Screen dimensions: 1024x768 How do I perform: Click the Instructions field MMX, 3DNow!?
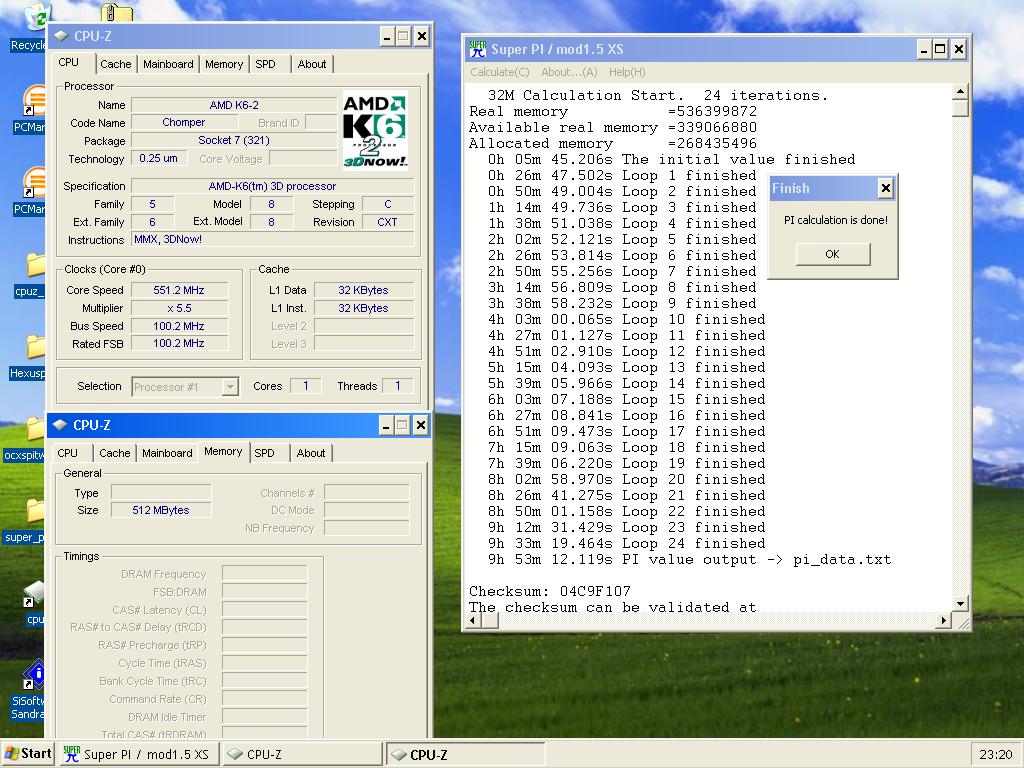coord(272,240)
